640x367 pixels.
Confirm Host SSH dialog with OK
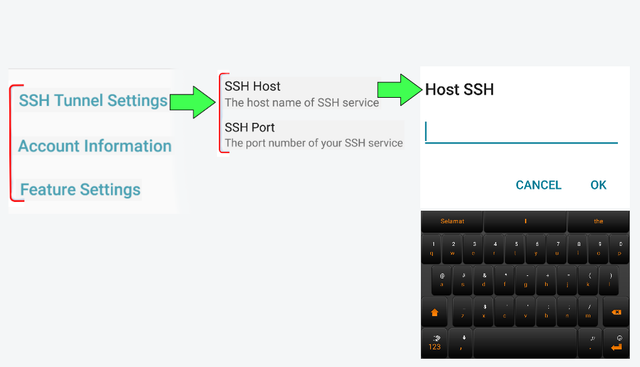[x=598, y=185]
